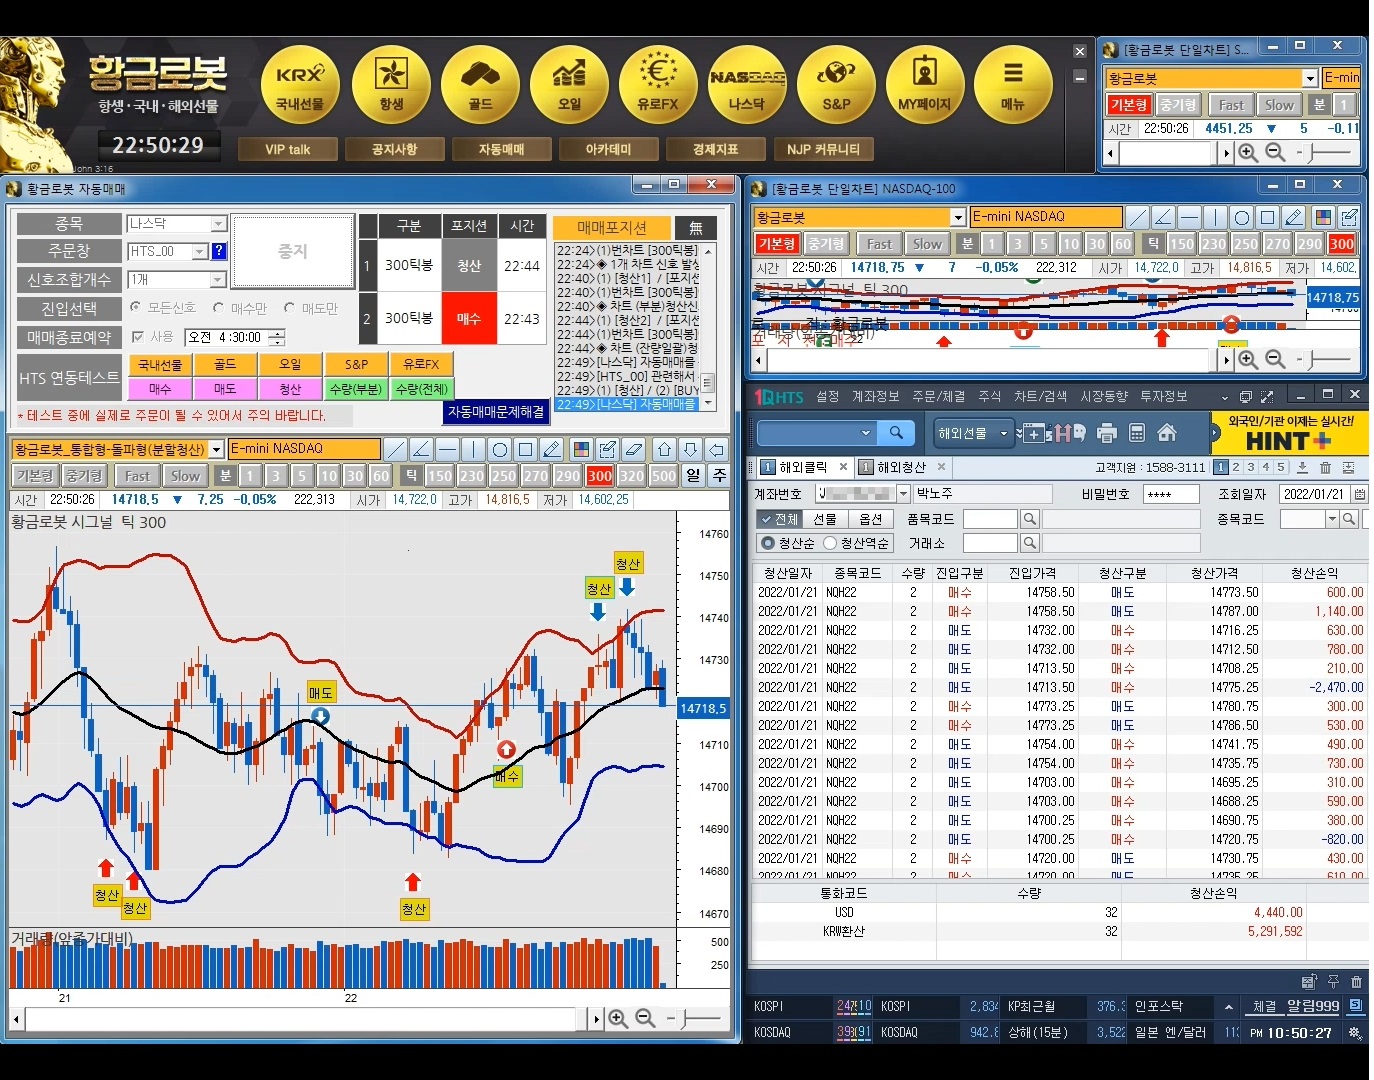The width and height of the screenshot is (1374, 1080).
Task: Open the strategy dropdown 황금로봇_통합형-돌파형
Action: coord(216,450)
